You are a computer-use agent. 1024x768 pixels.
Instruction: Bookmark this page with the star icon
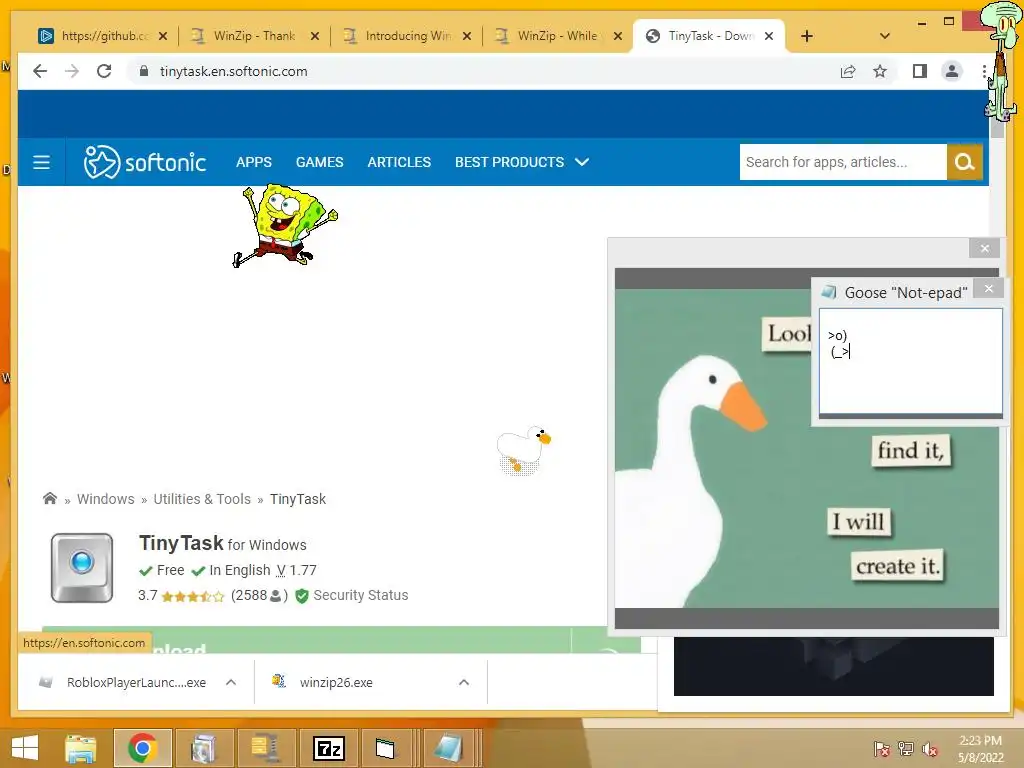point(880,71)
